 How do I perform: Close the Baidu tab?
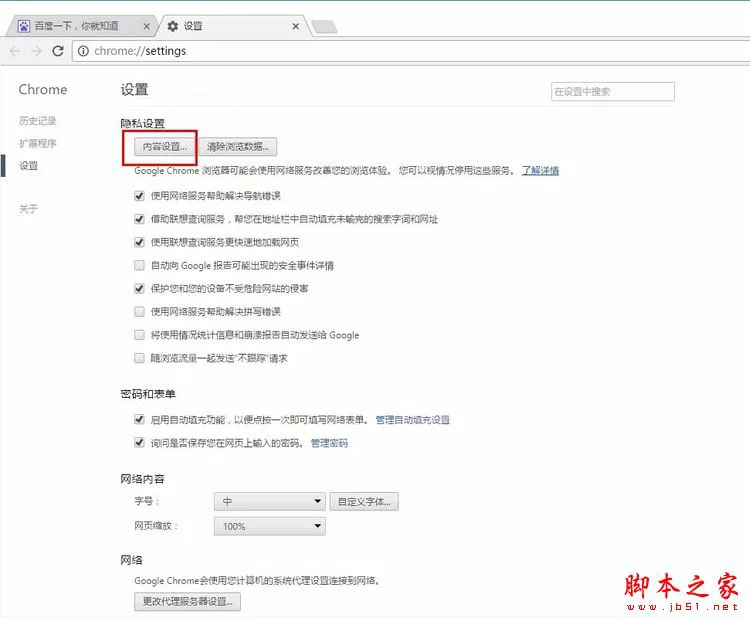(146, 26)
